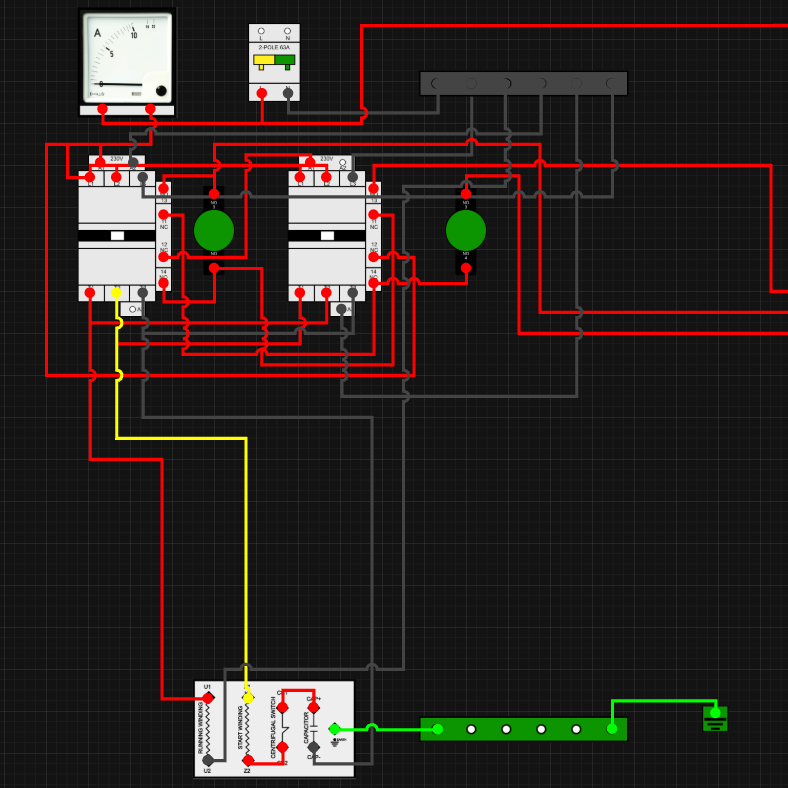Screen dimensions: 788x788
Task: Click the second terminal on the green earth bar
Action: tap(471, 729)
